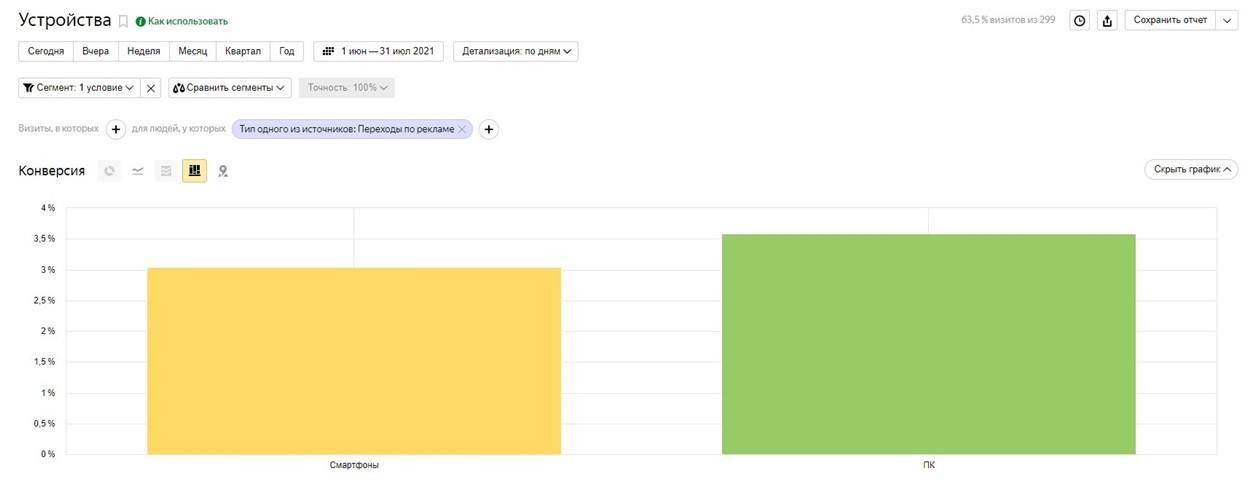This screenshot has height=496, width=1255.
Task: Select the stacked area chart icon
Action: [166, 171]
